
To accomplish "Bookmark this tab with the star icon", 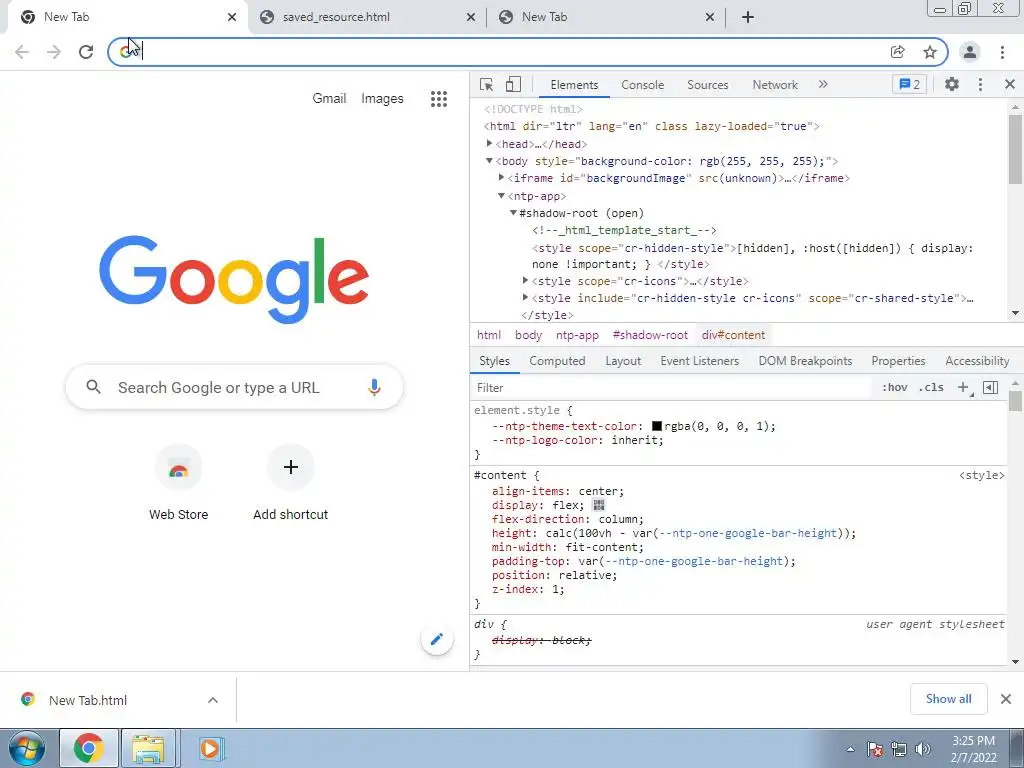I will [930, 52].
